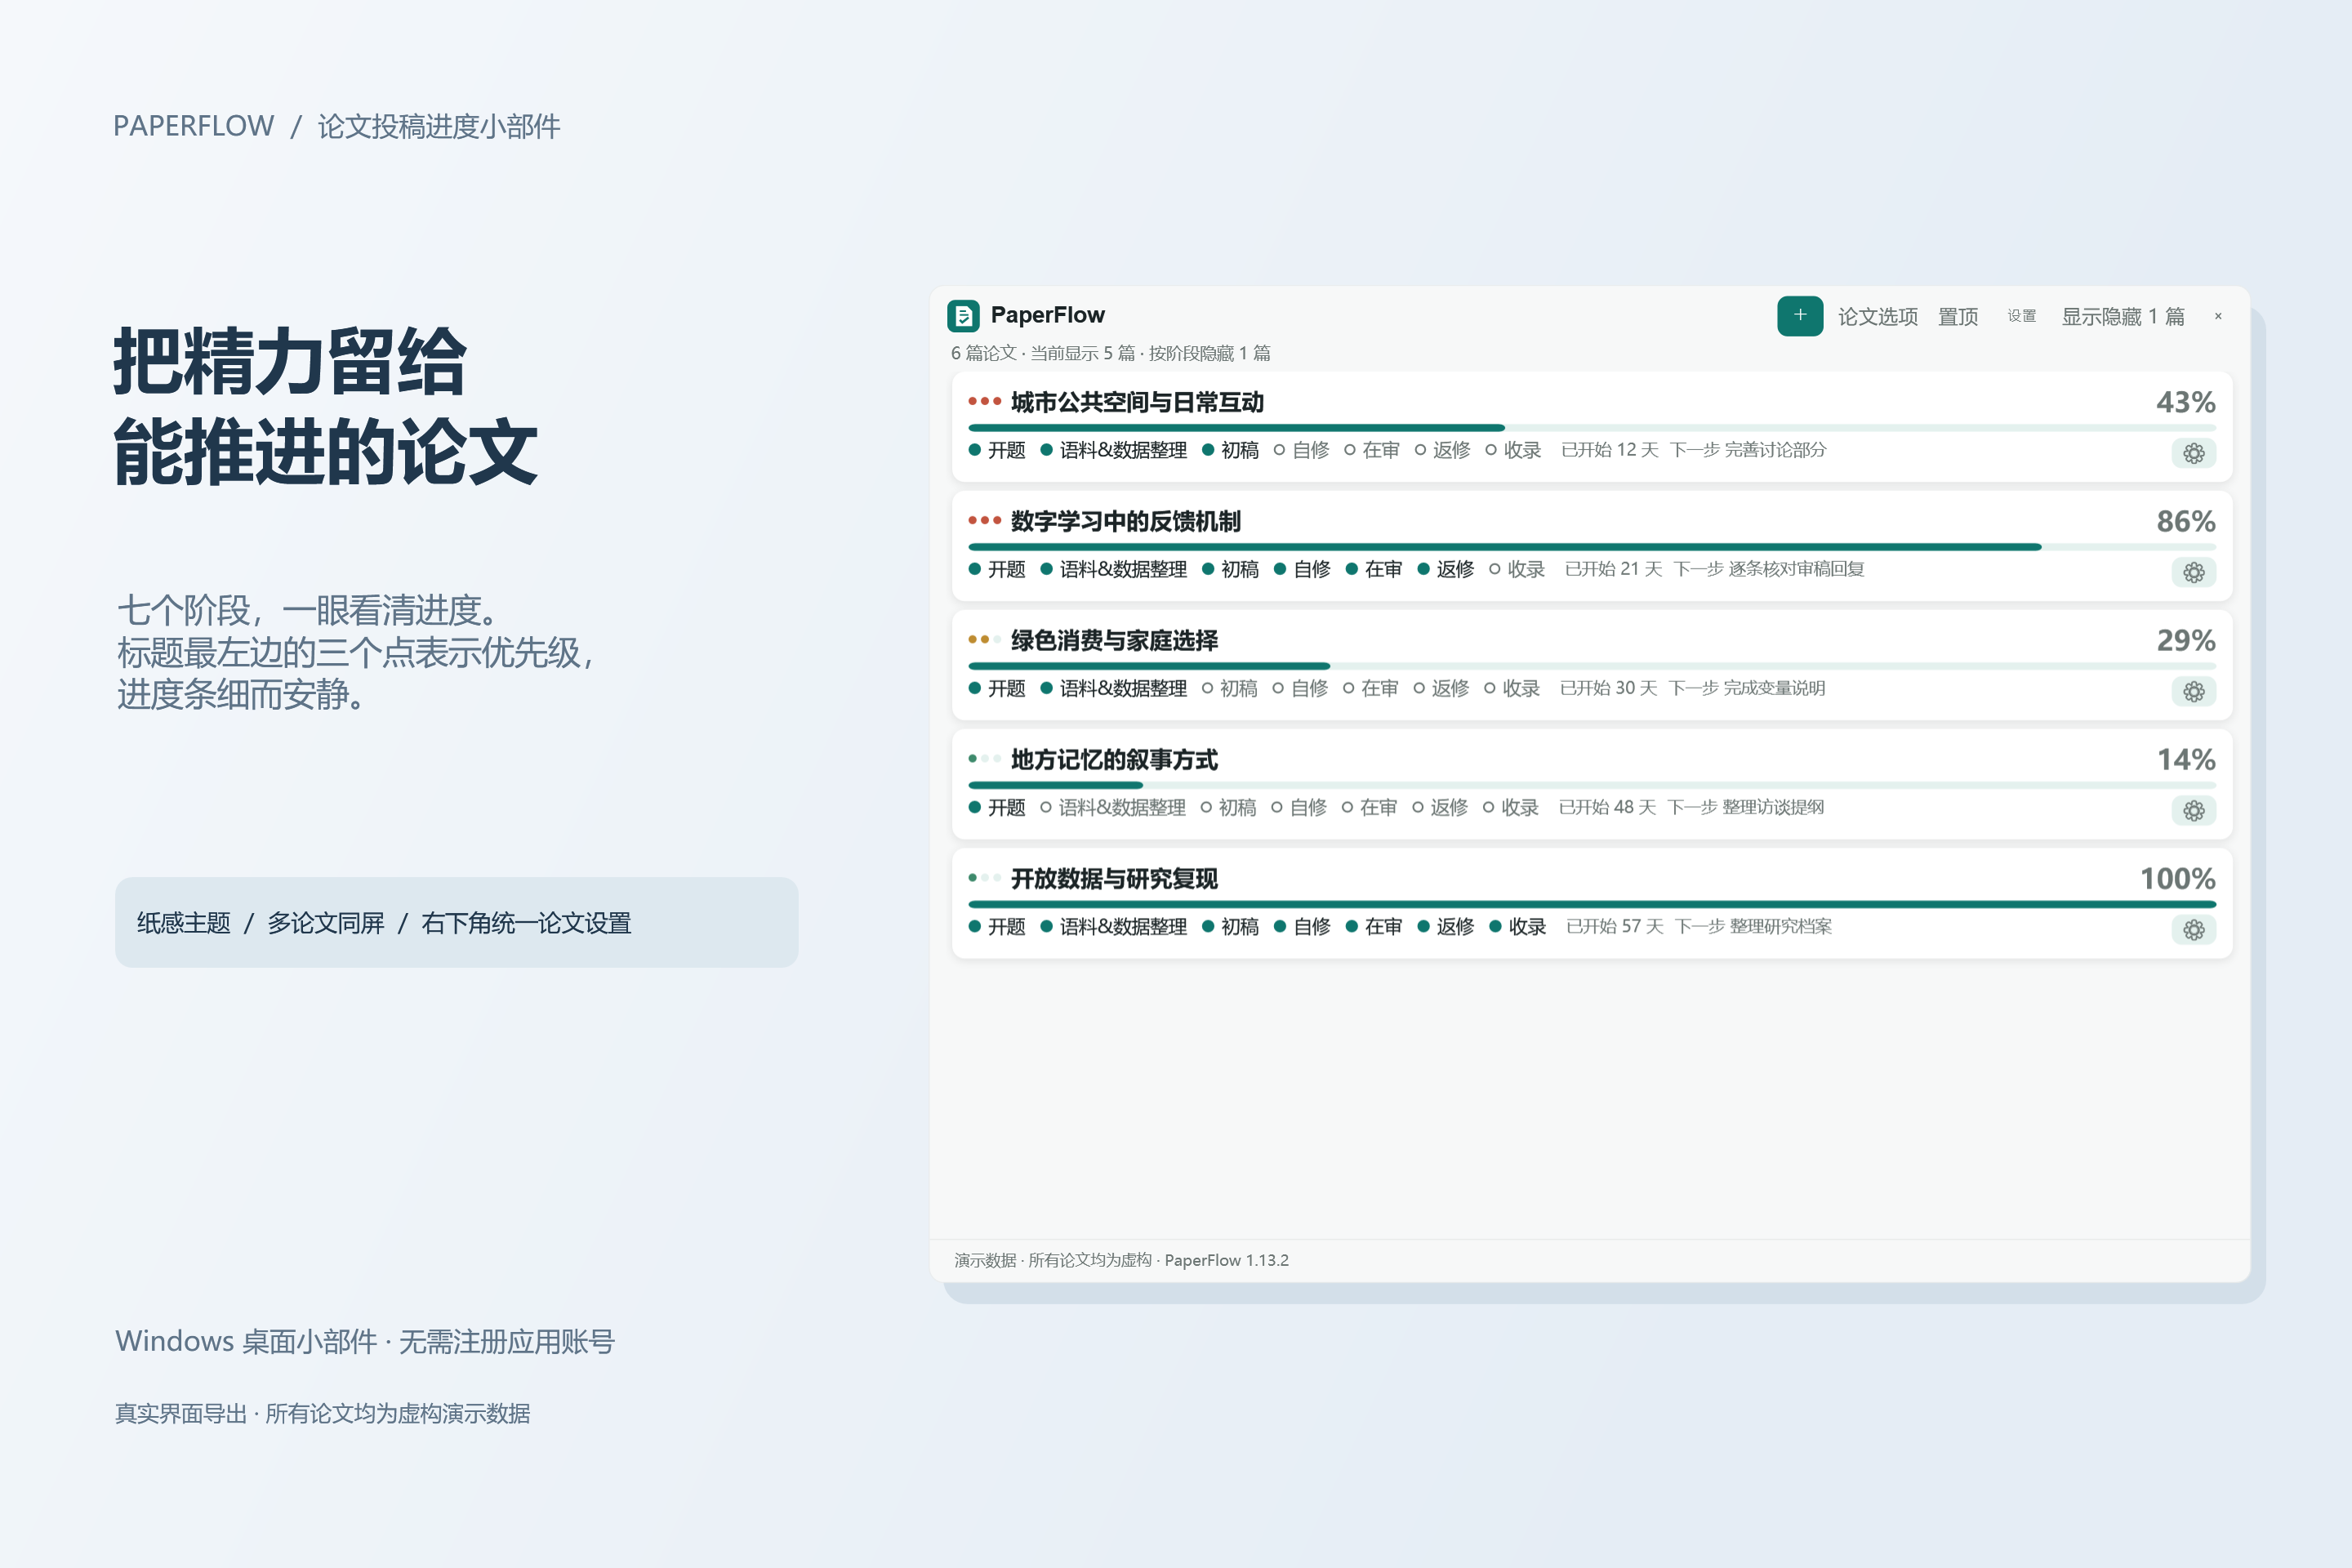Click 下一步 完善讨论部分 note
Screen dimensions: 2352x1568
coord(1748,449)
